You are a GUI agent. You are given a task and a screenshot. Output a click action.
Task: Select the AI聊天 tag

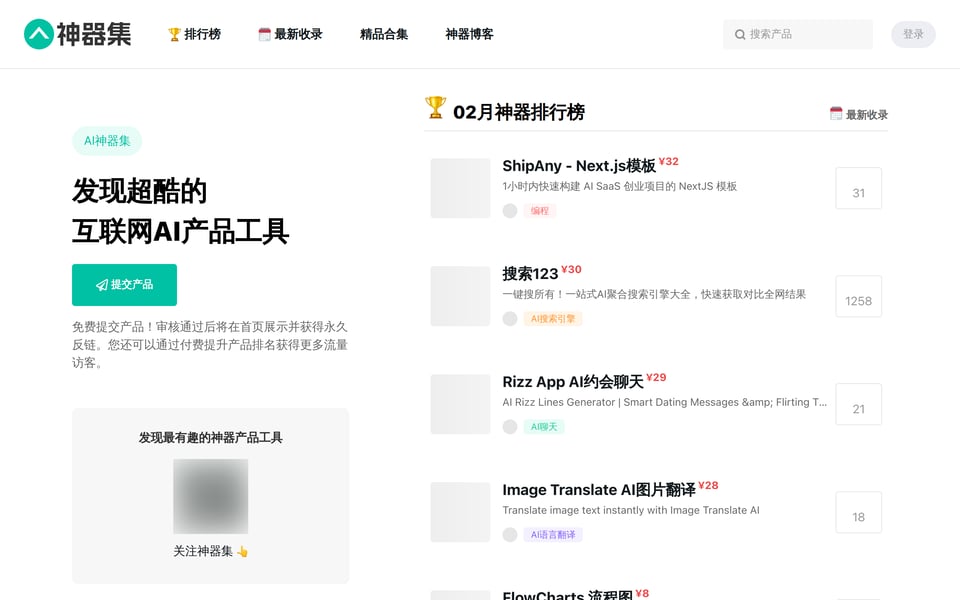click(x=544, y=427)
